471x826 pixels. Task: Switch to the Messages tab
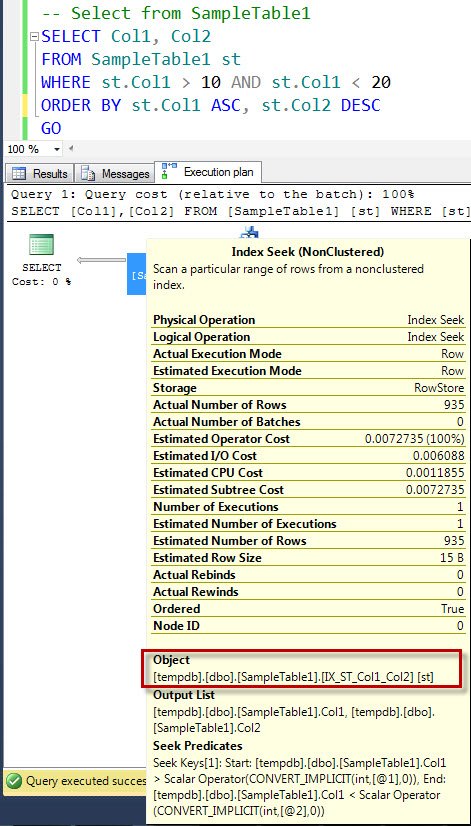115,173
